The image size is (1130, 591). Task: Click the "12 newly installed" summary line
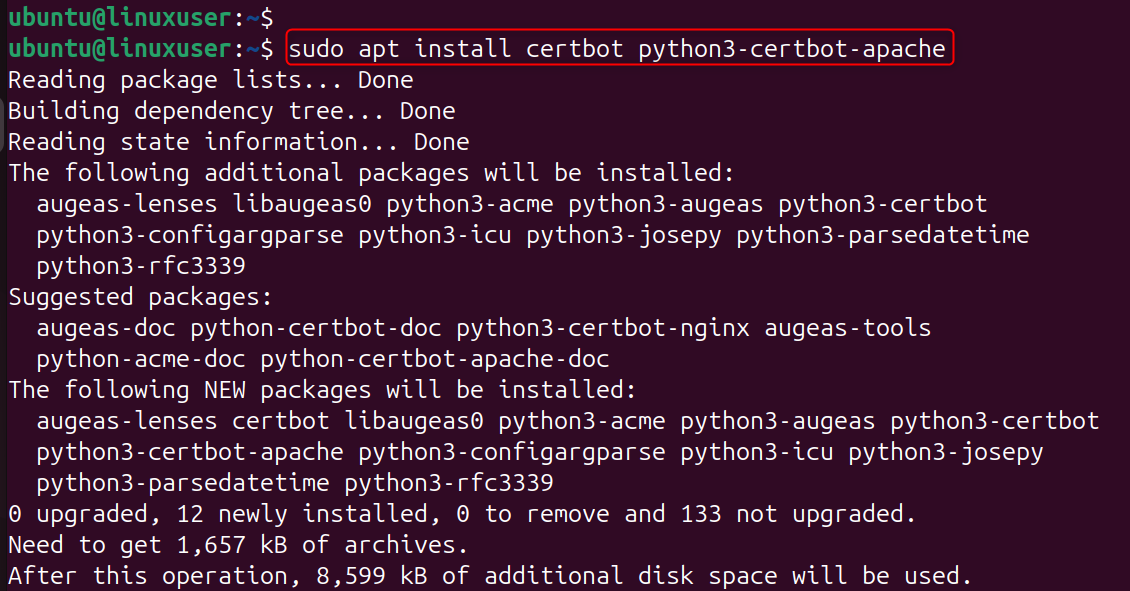pos(462,514)
